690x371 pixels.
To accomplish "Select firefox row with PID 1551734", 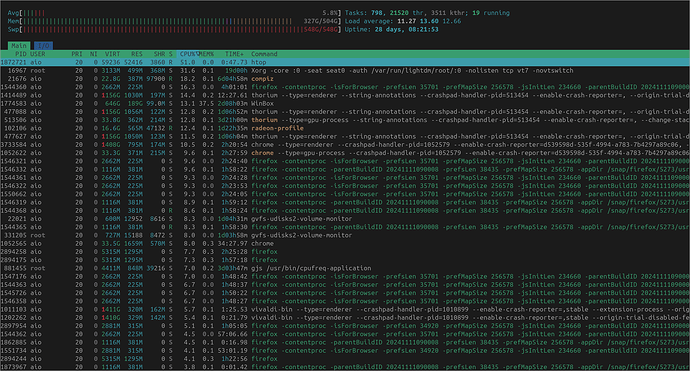I will [345, 351].
